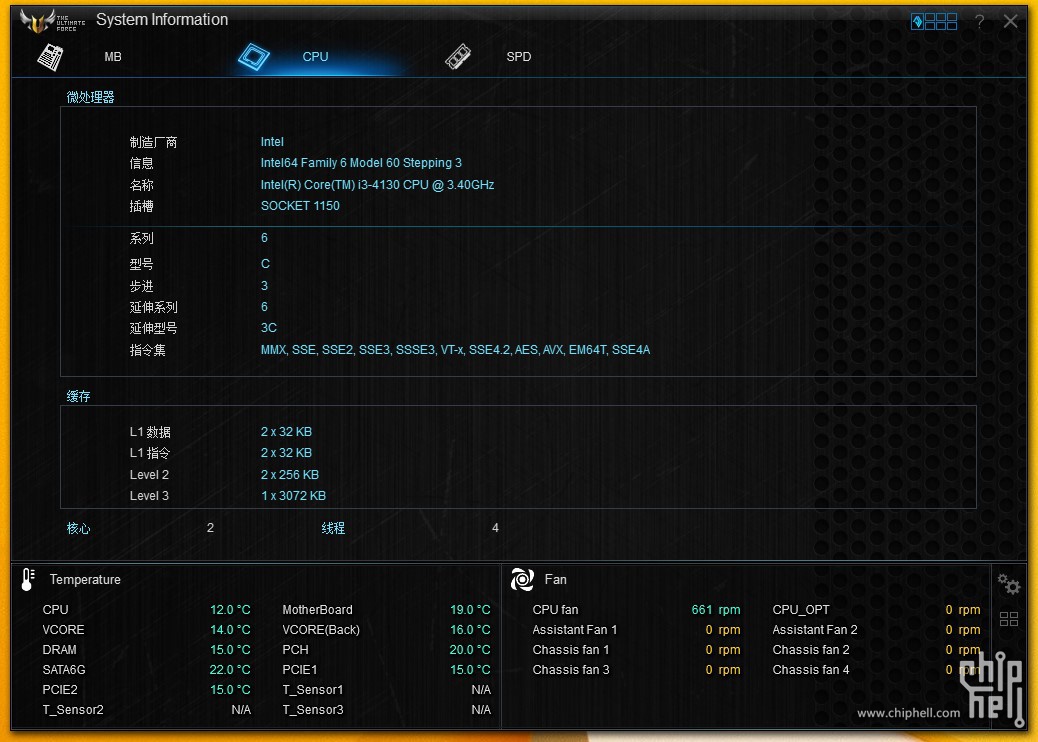The image size is (1038, 742).
Task: Click the thermometer icon next to Temperature
Action: click(x=28, y=579)
